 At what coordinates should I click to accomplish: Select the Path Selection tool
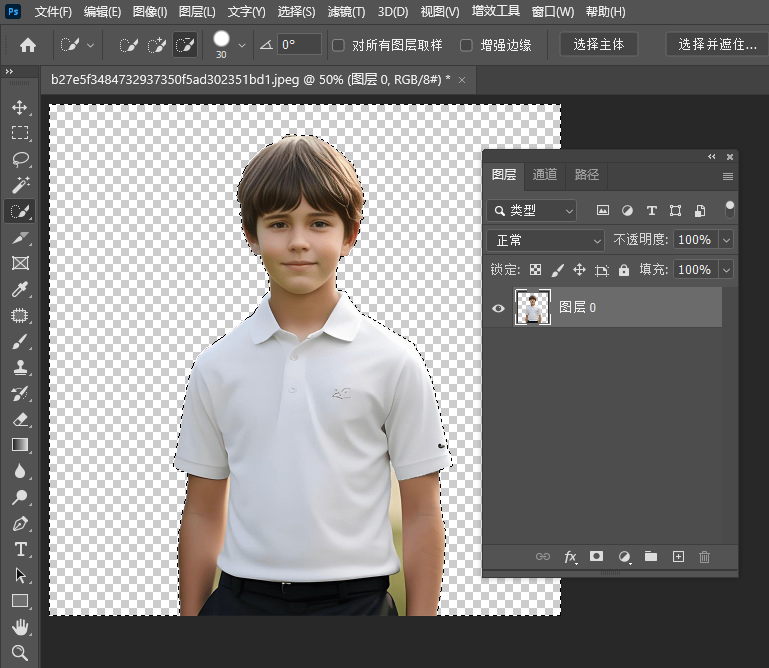pos(20,575)
